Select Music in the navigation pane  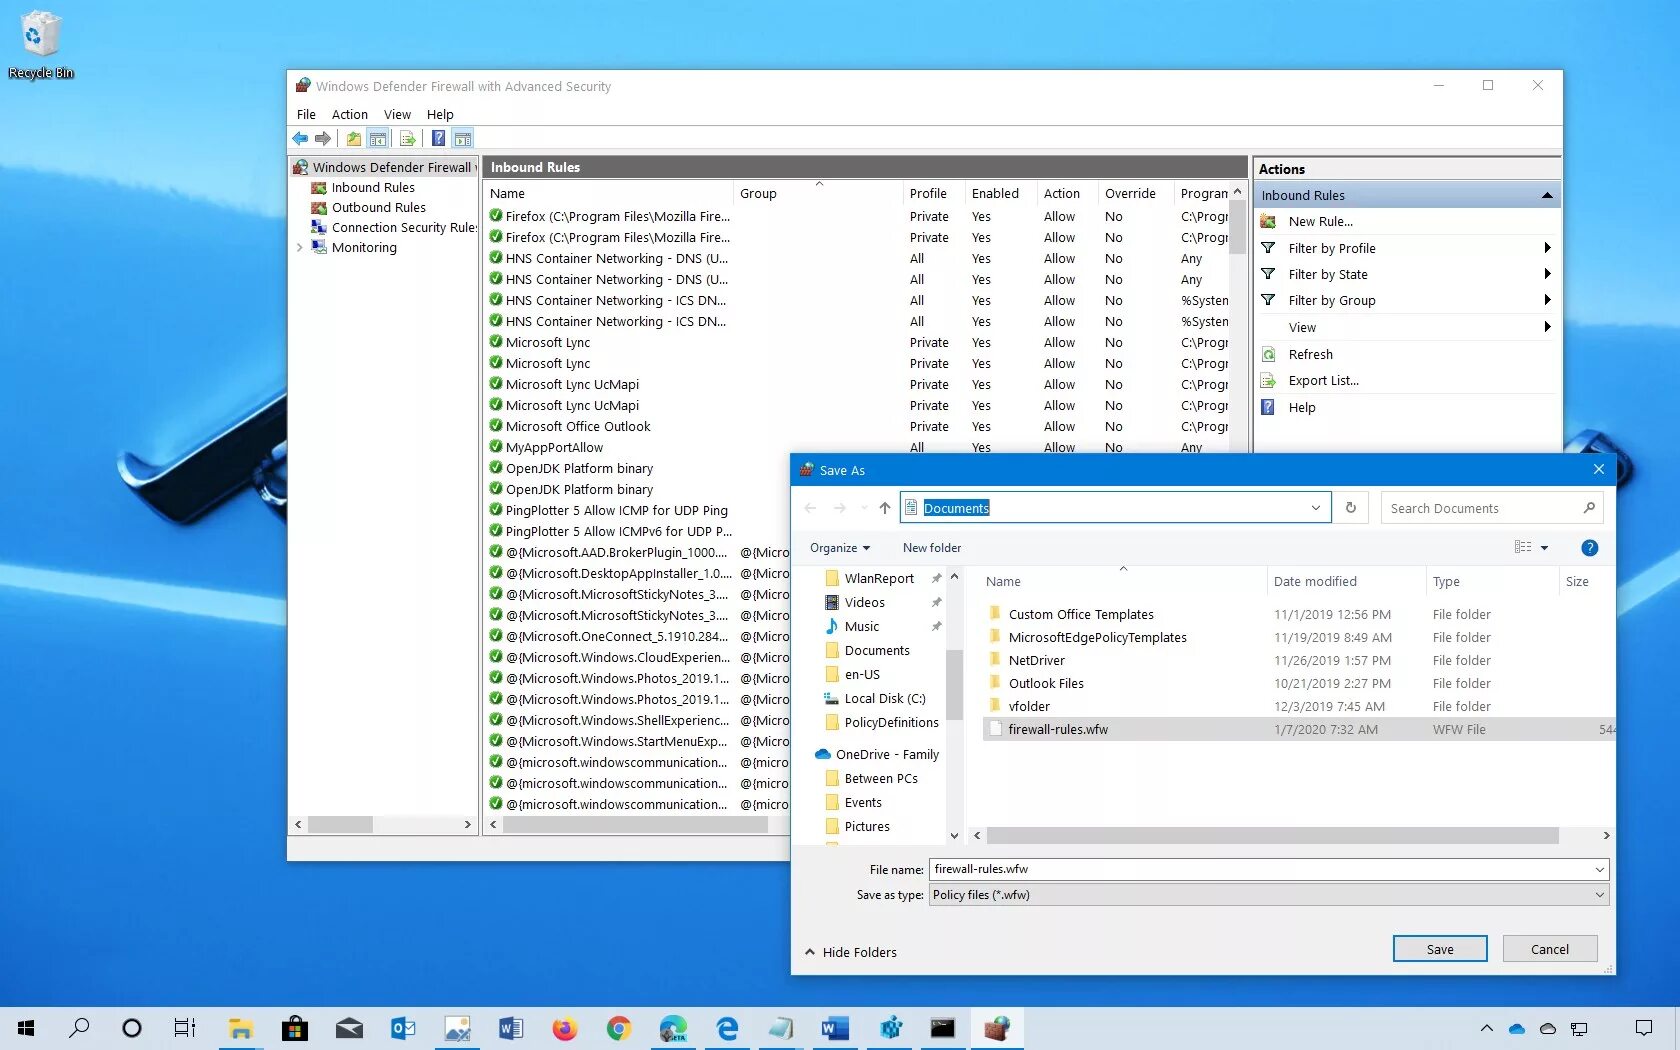(861, 626)
